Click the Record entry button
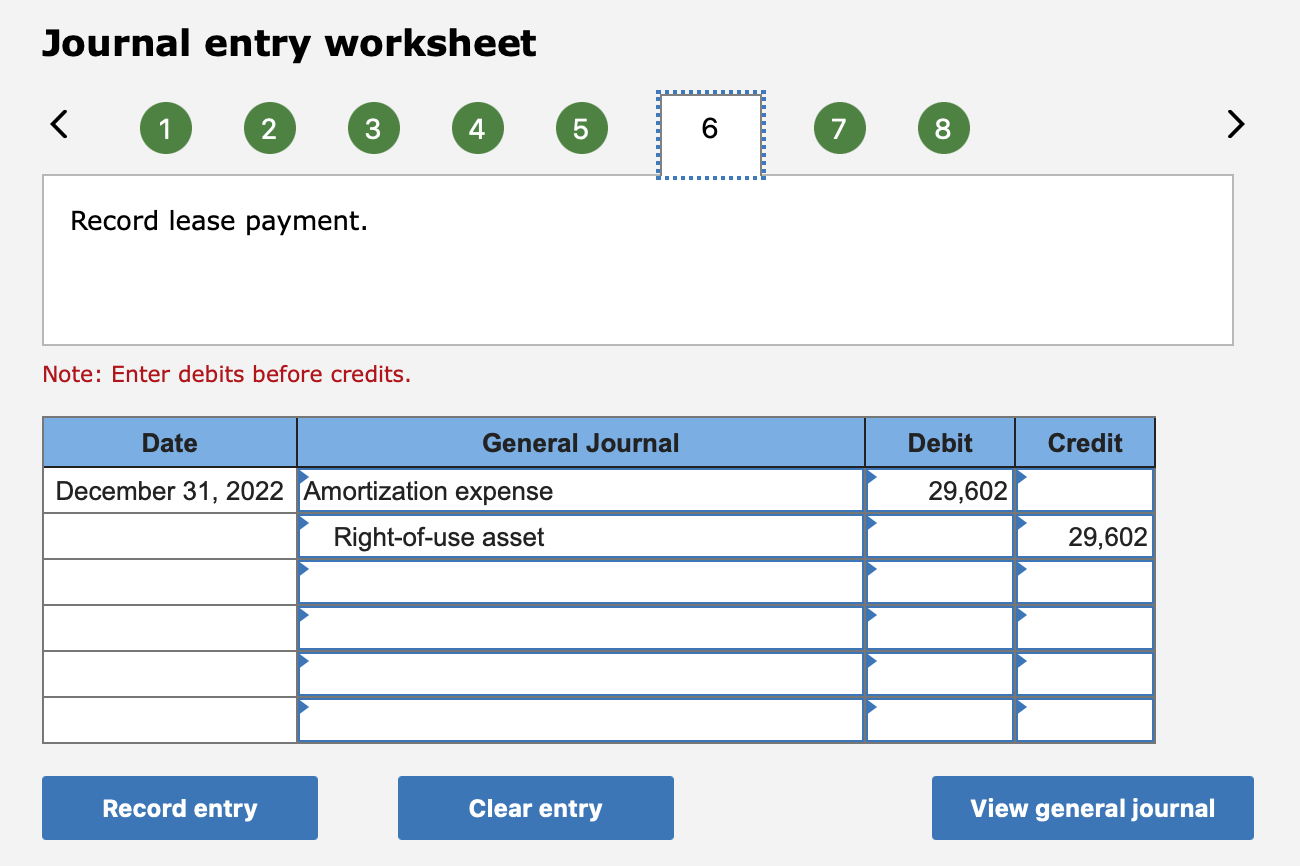Viewport: 1300px width, 866px height. tap(179, 808)
